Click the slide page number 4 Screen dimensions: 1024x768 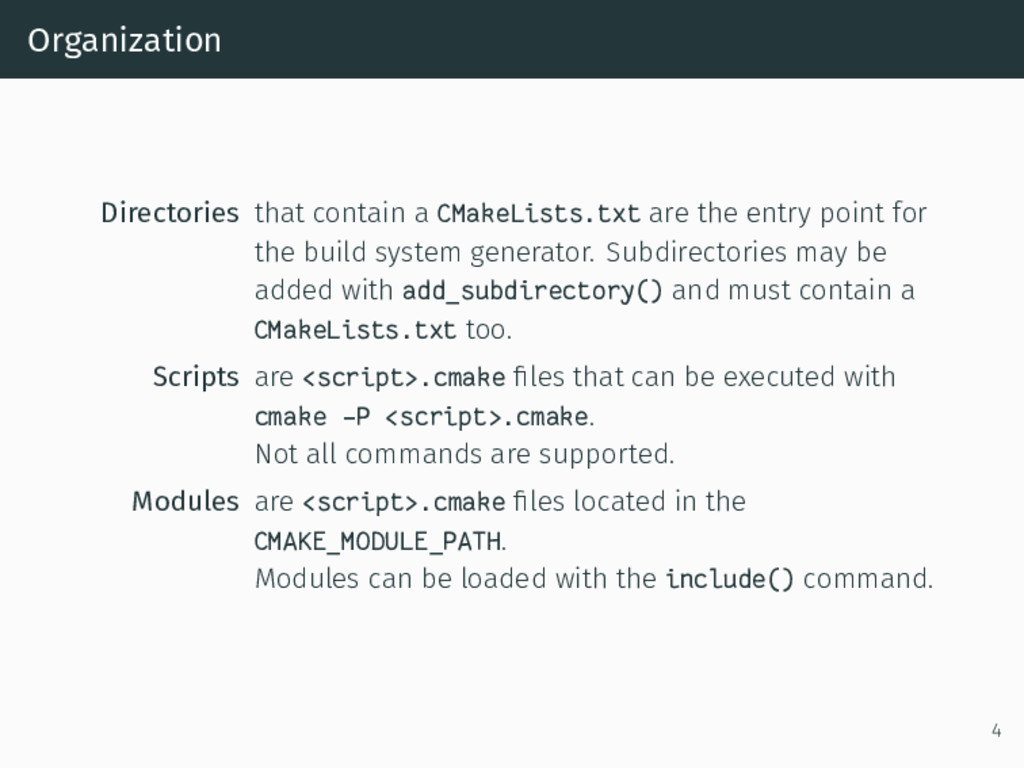pyautogui.click(x=996, y=730)
